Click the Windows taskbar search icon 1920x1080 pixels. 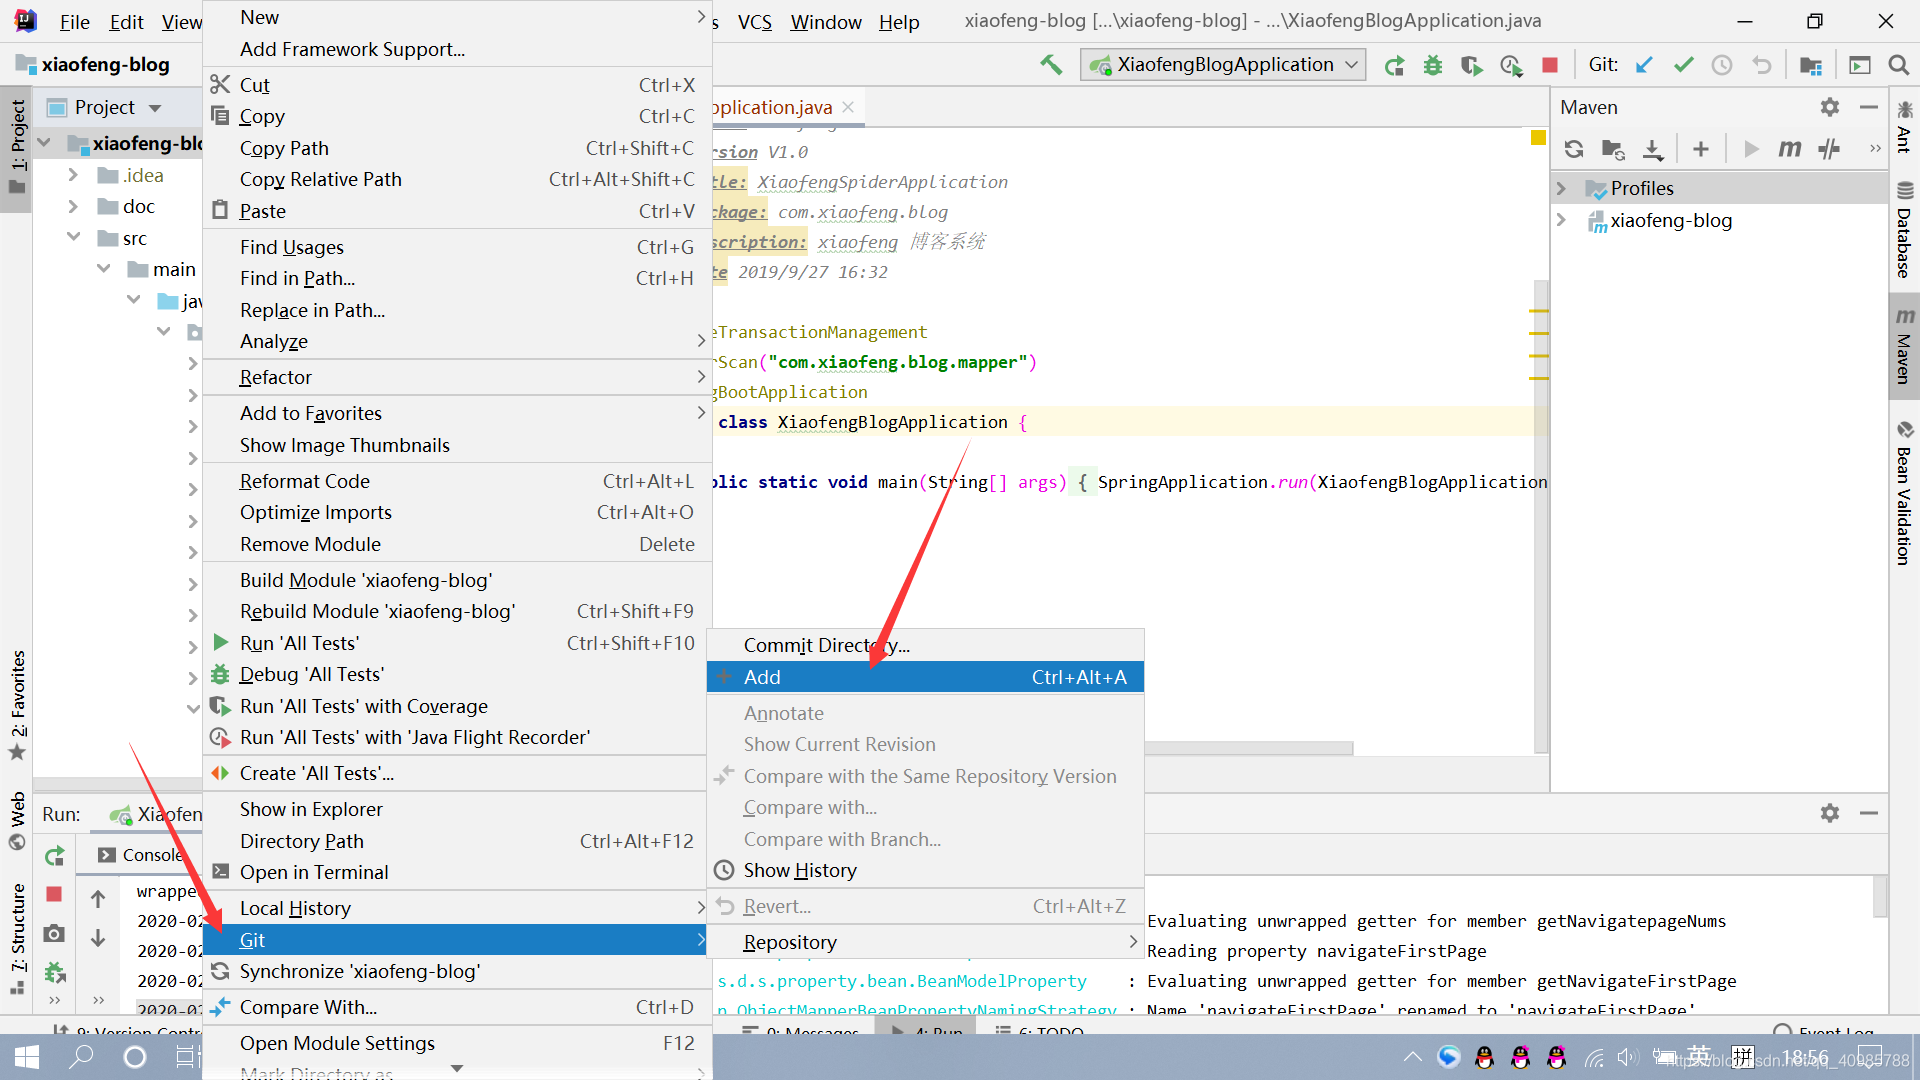(x=81, y=1057)
